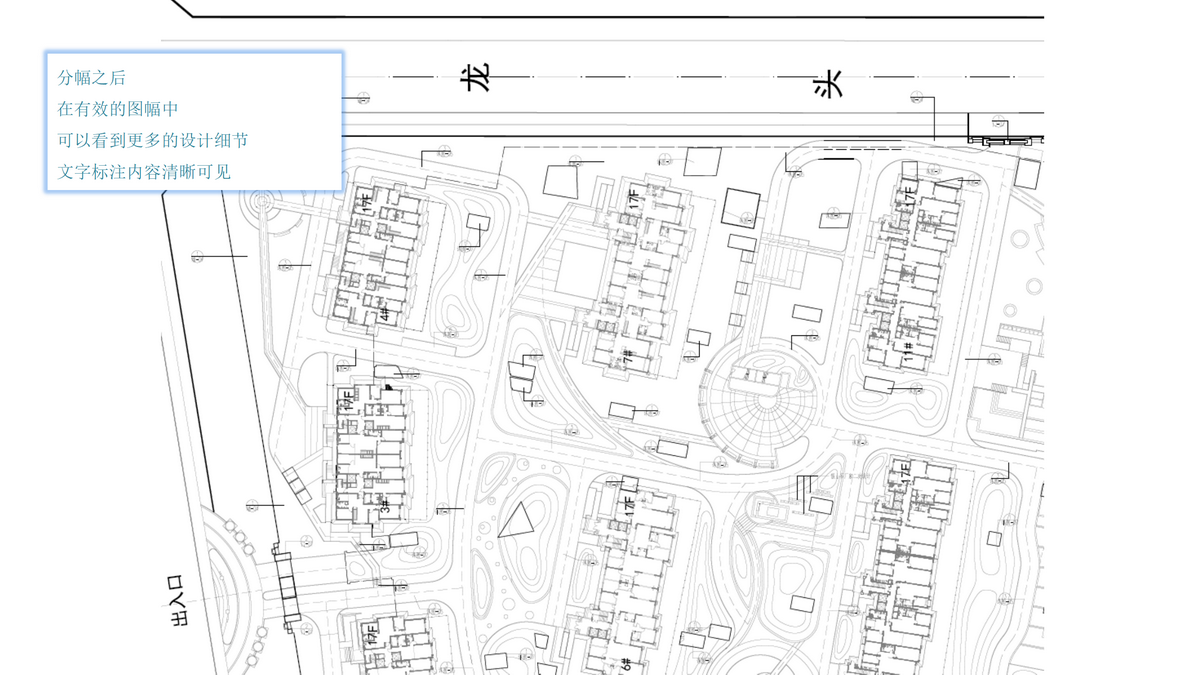
Task: Click the 4# building number label
Action: pyautogui.click(x=384, y=314)
